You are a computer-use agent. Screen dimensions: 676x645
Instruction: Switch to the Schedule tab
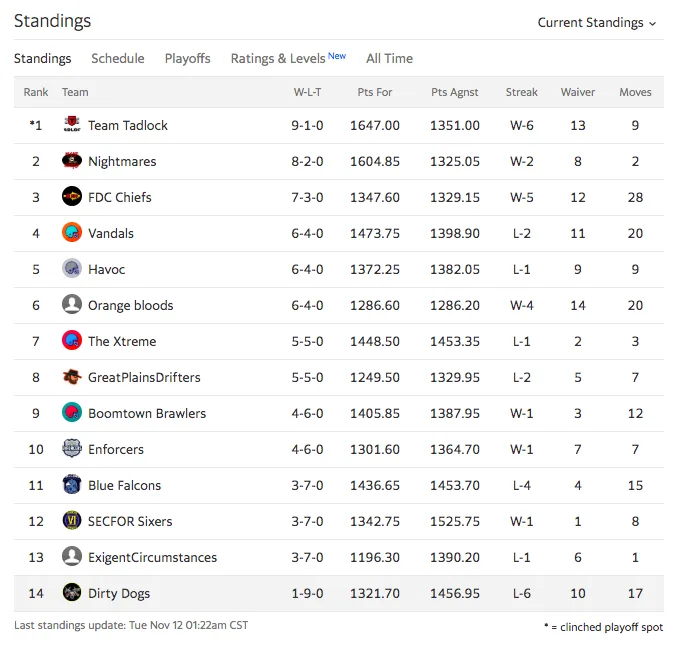coord(118,58)
